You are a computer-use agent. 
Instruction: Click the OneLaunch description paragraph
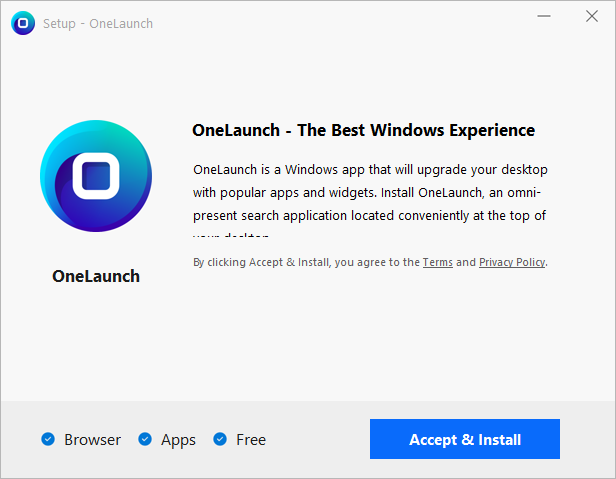click(x=370, y=192)
